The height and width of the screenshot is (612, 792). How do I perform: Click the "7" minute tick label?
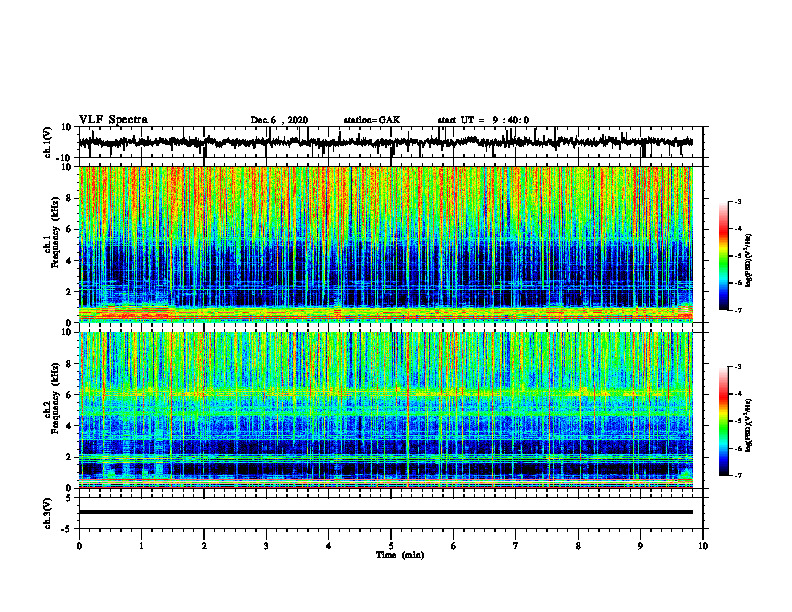pos(516,546)
